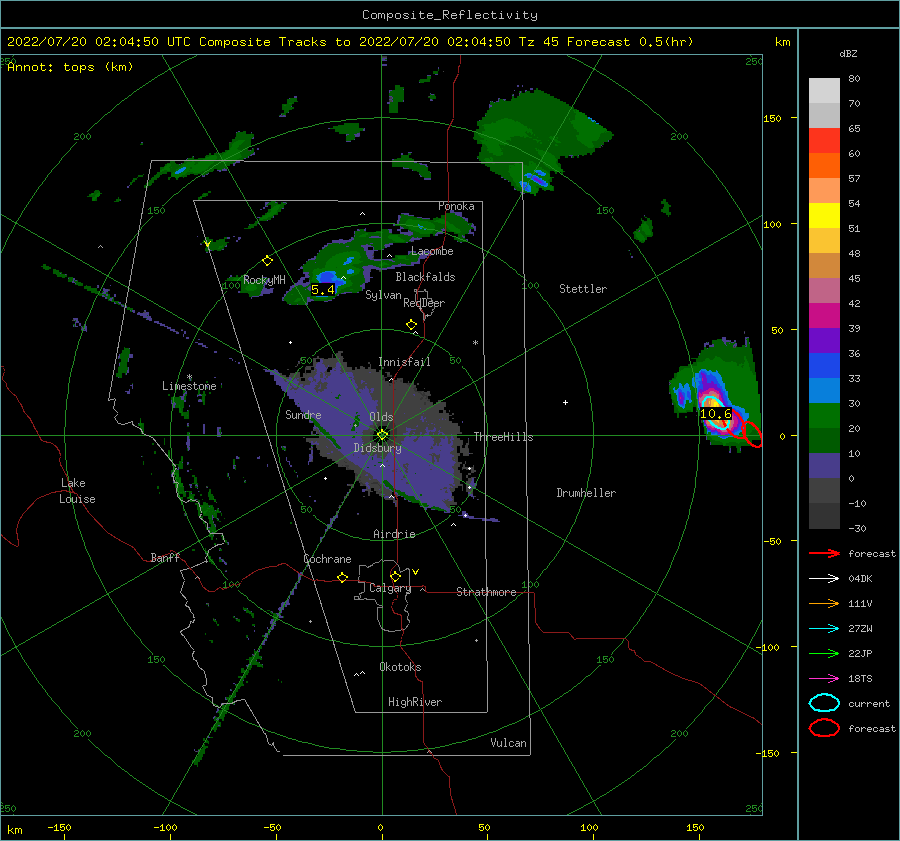Viewport: 900px width, 841px height.
Task: Select the white 04DK track arrow
Action: [824, 579]
